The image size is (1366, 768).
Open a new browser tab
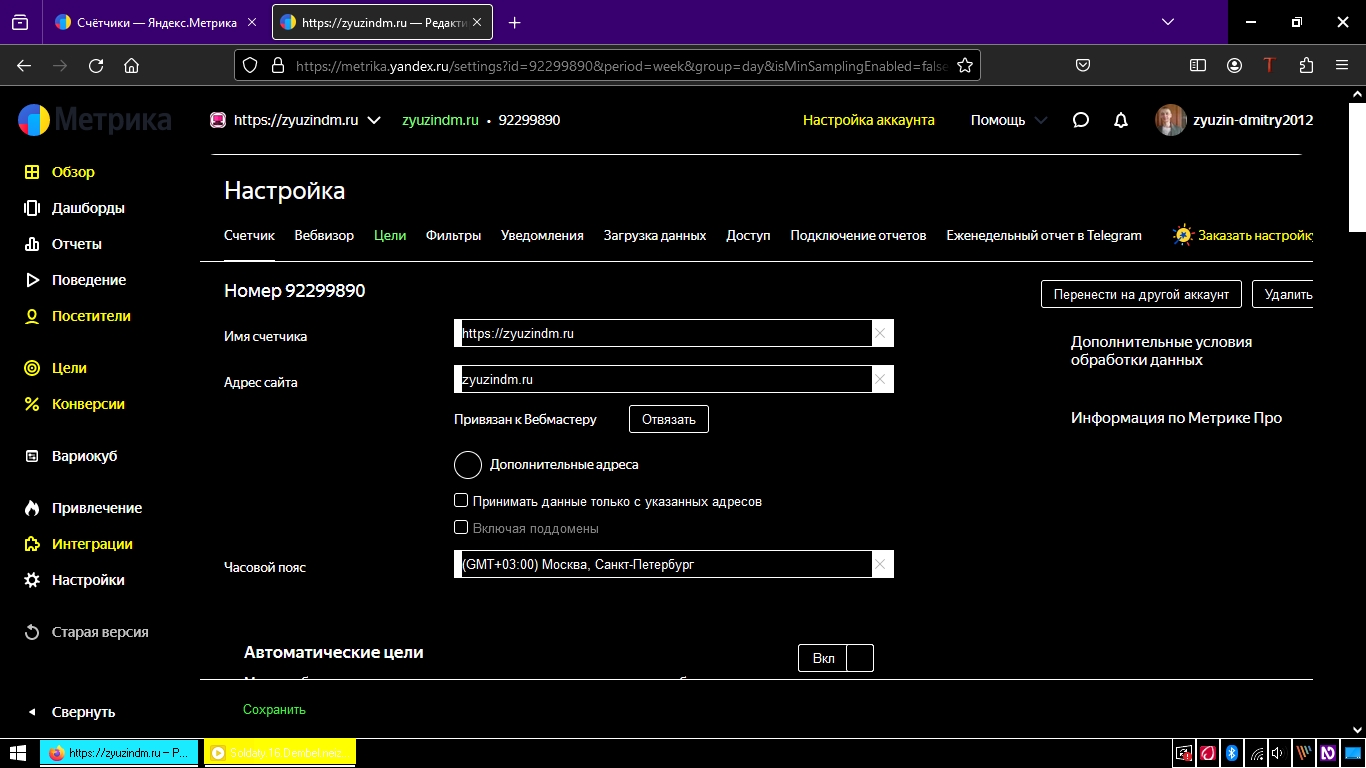pos(514,22)
